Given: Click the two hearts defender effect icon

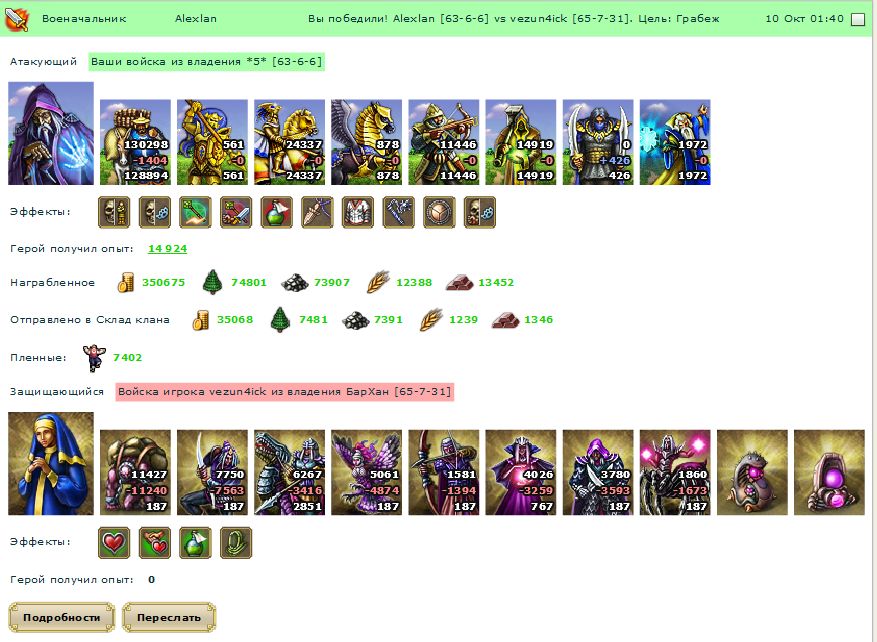Looking at the screenshot, I should (x=155, y=542).
